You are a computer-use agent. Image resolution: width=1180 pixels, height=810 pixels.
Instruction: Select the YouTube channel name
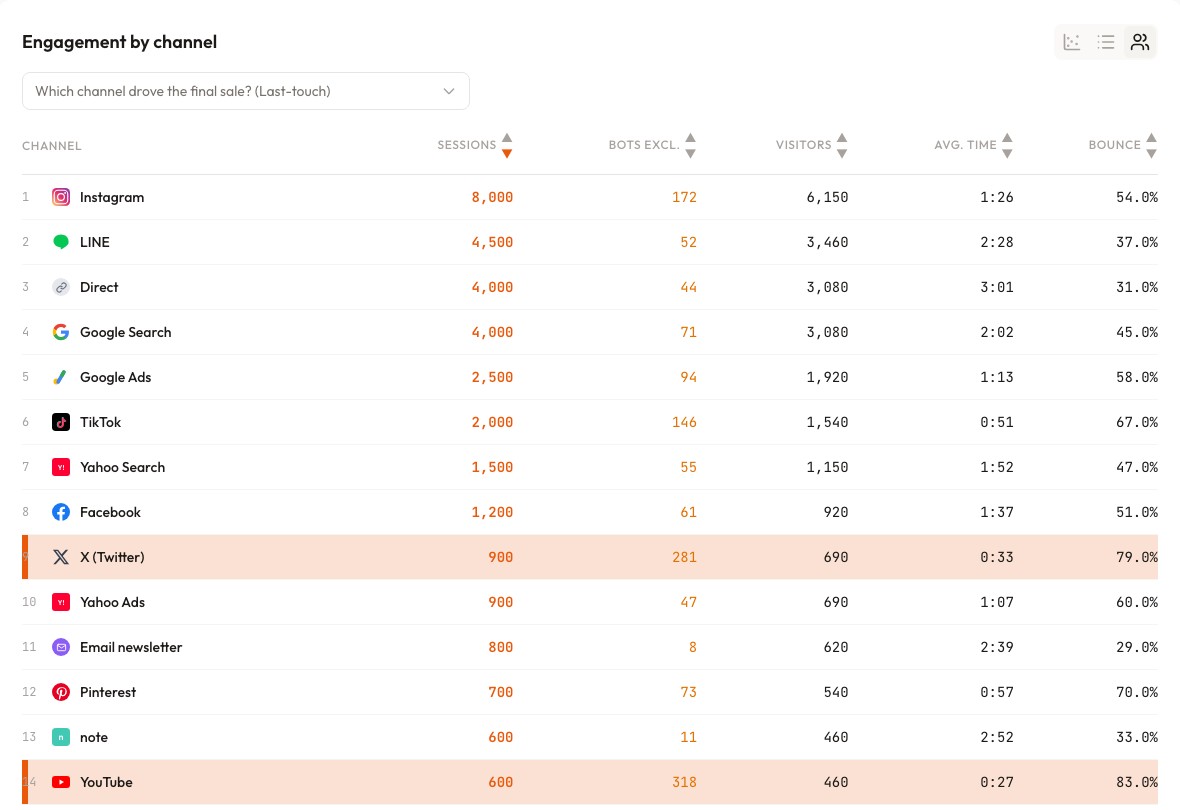pos(106,782)
